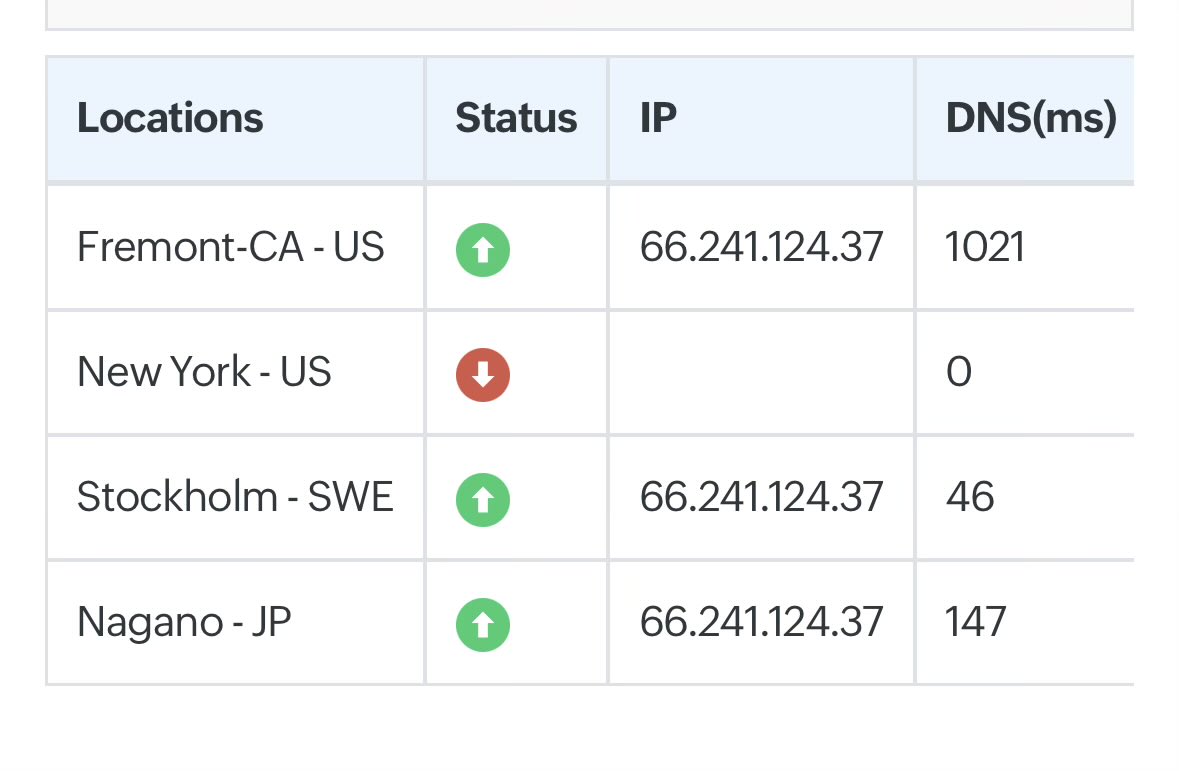Select Fremont-CA - US location cell
This screenshot has width=1179, height=771.
click(x=231, y=247)
